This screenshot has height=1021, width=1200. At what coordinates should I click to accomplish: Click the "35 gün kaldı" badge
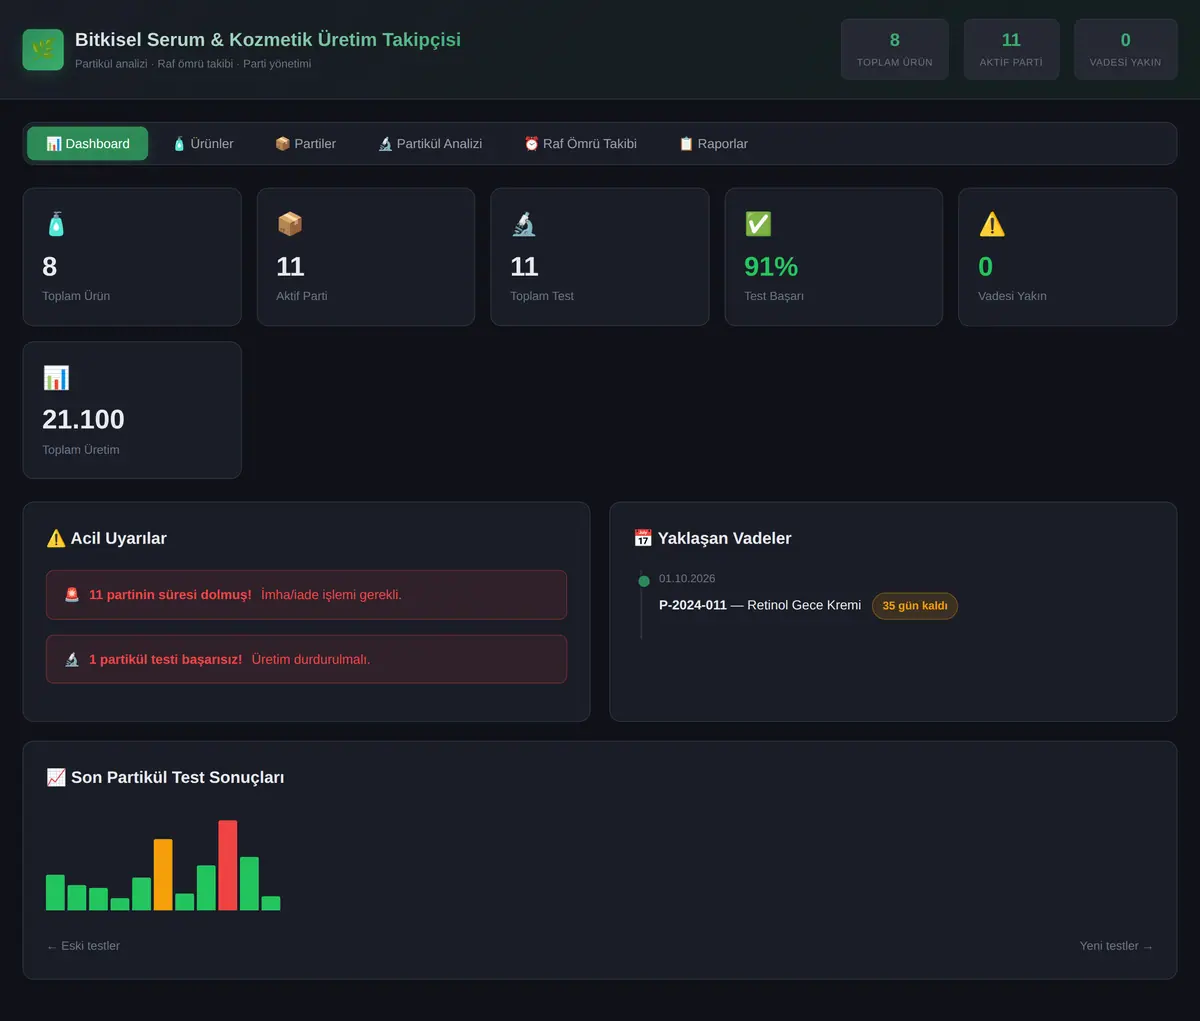(915, 606)
